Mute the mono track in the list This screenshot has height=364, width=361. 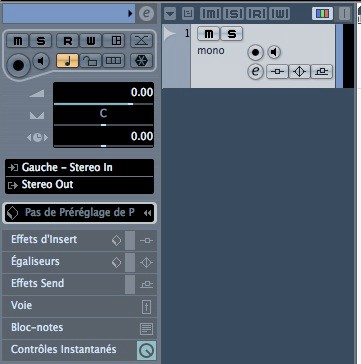(208, 34)
